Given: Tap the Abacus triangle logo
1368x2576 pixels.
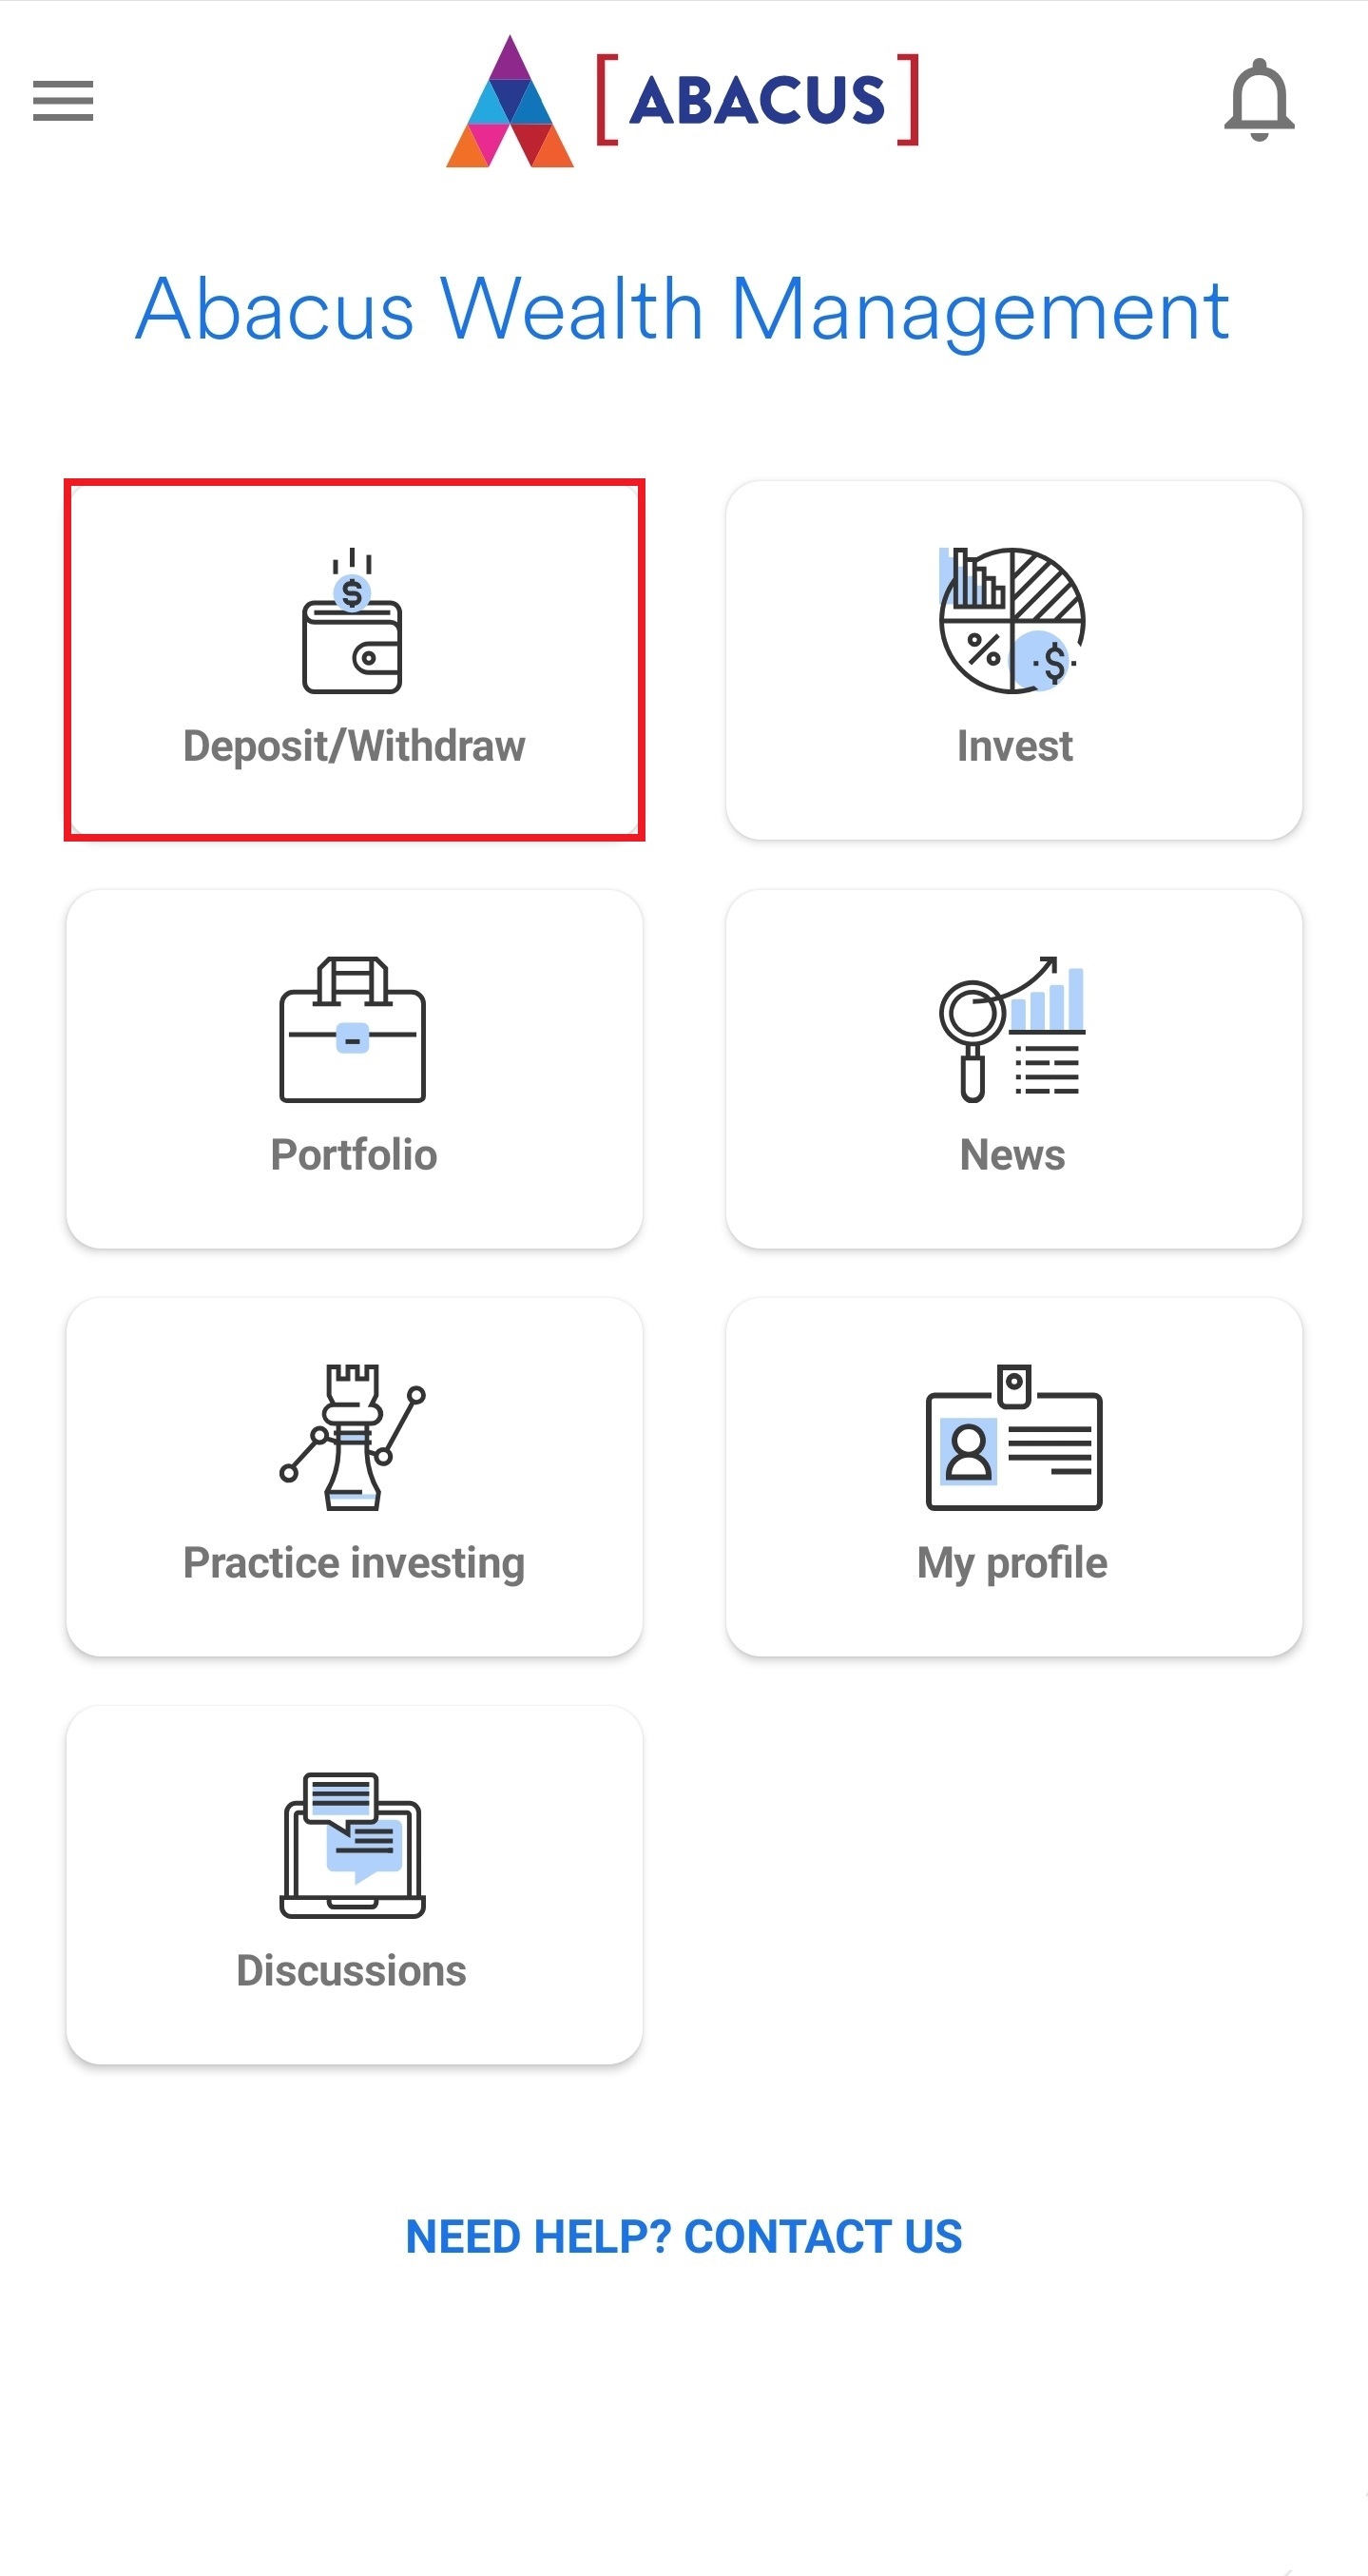Looking at the screenshot, I should [510, 101].
